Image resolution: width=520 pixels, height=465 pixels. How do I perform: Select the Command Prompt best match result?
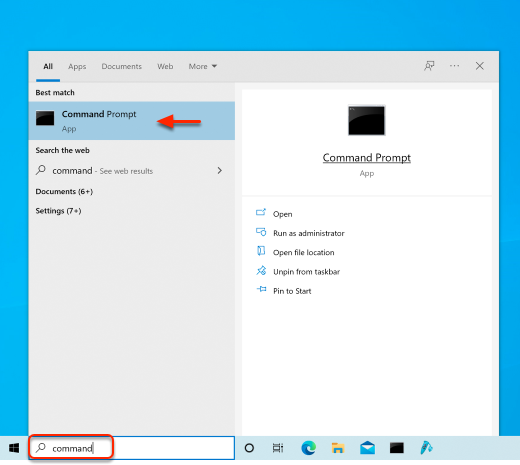pos(132,121)
